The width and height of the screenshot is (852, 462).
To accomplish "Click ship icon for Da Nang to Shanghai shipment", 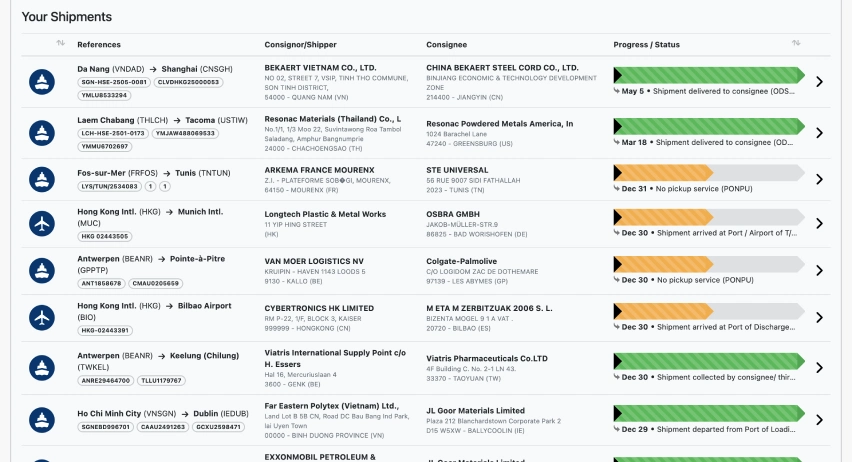I will coord(42,82).
